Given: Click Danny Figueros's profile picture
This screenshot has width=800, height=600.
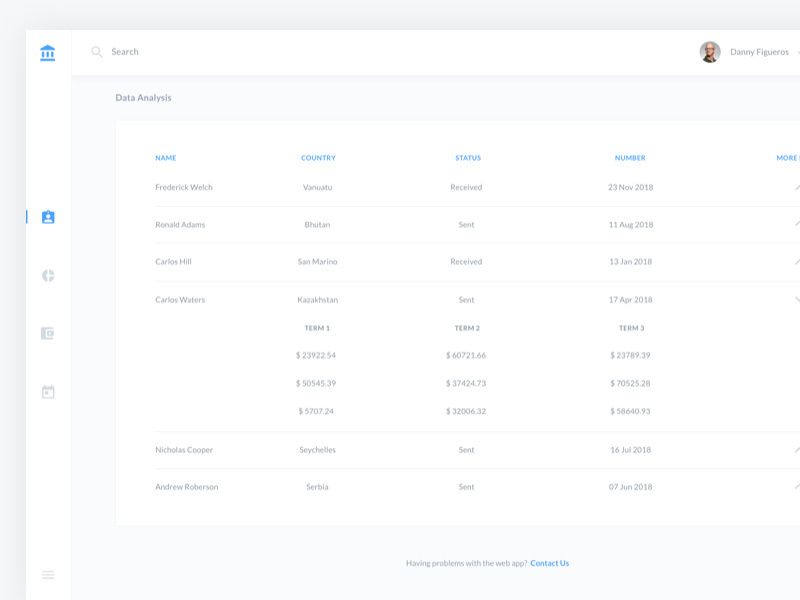Looking at the screenshot, I should tap(711, 51).
